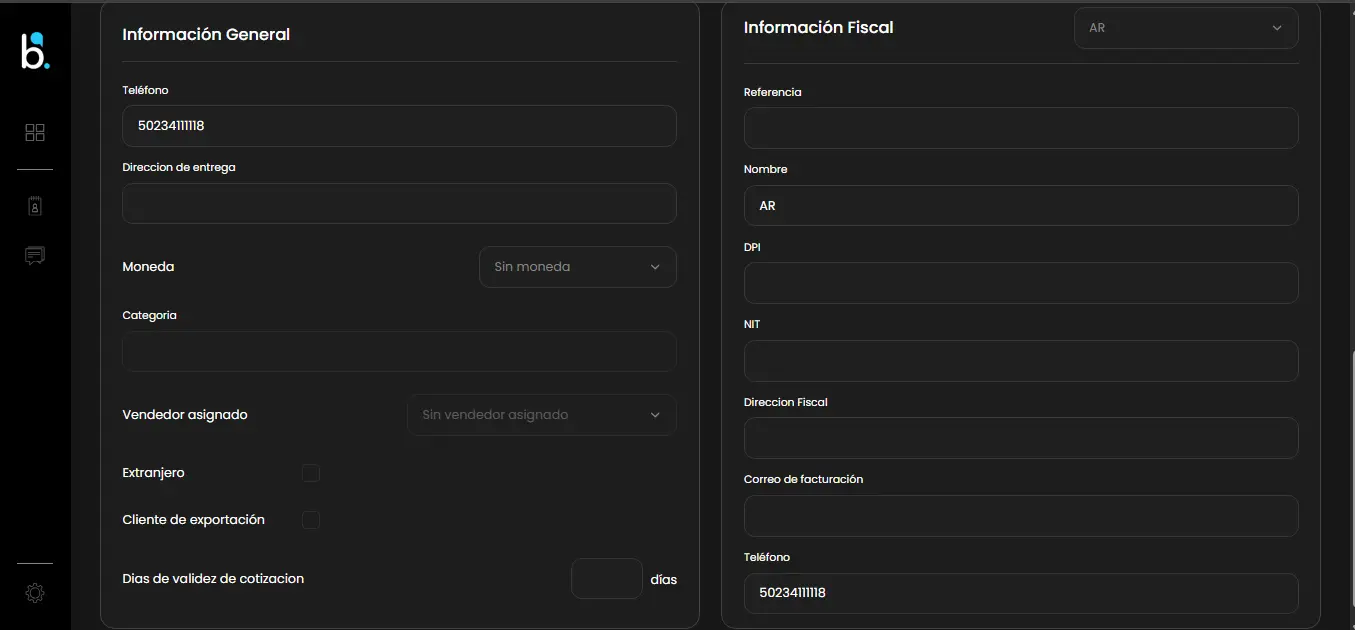
Task: Toggle the Extranjero checkbox
Action: click(x=311, y=473)
